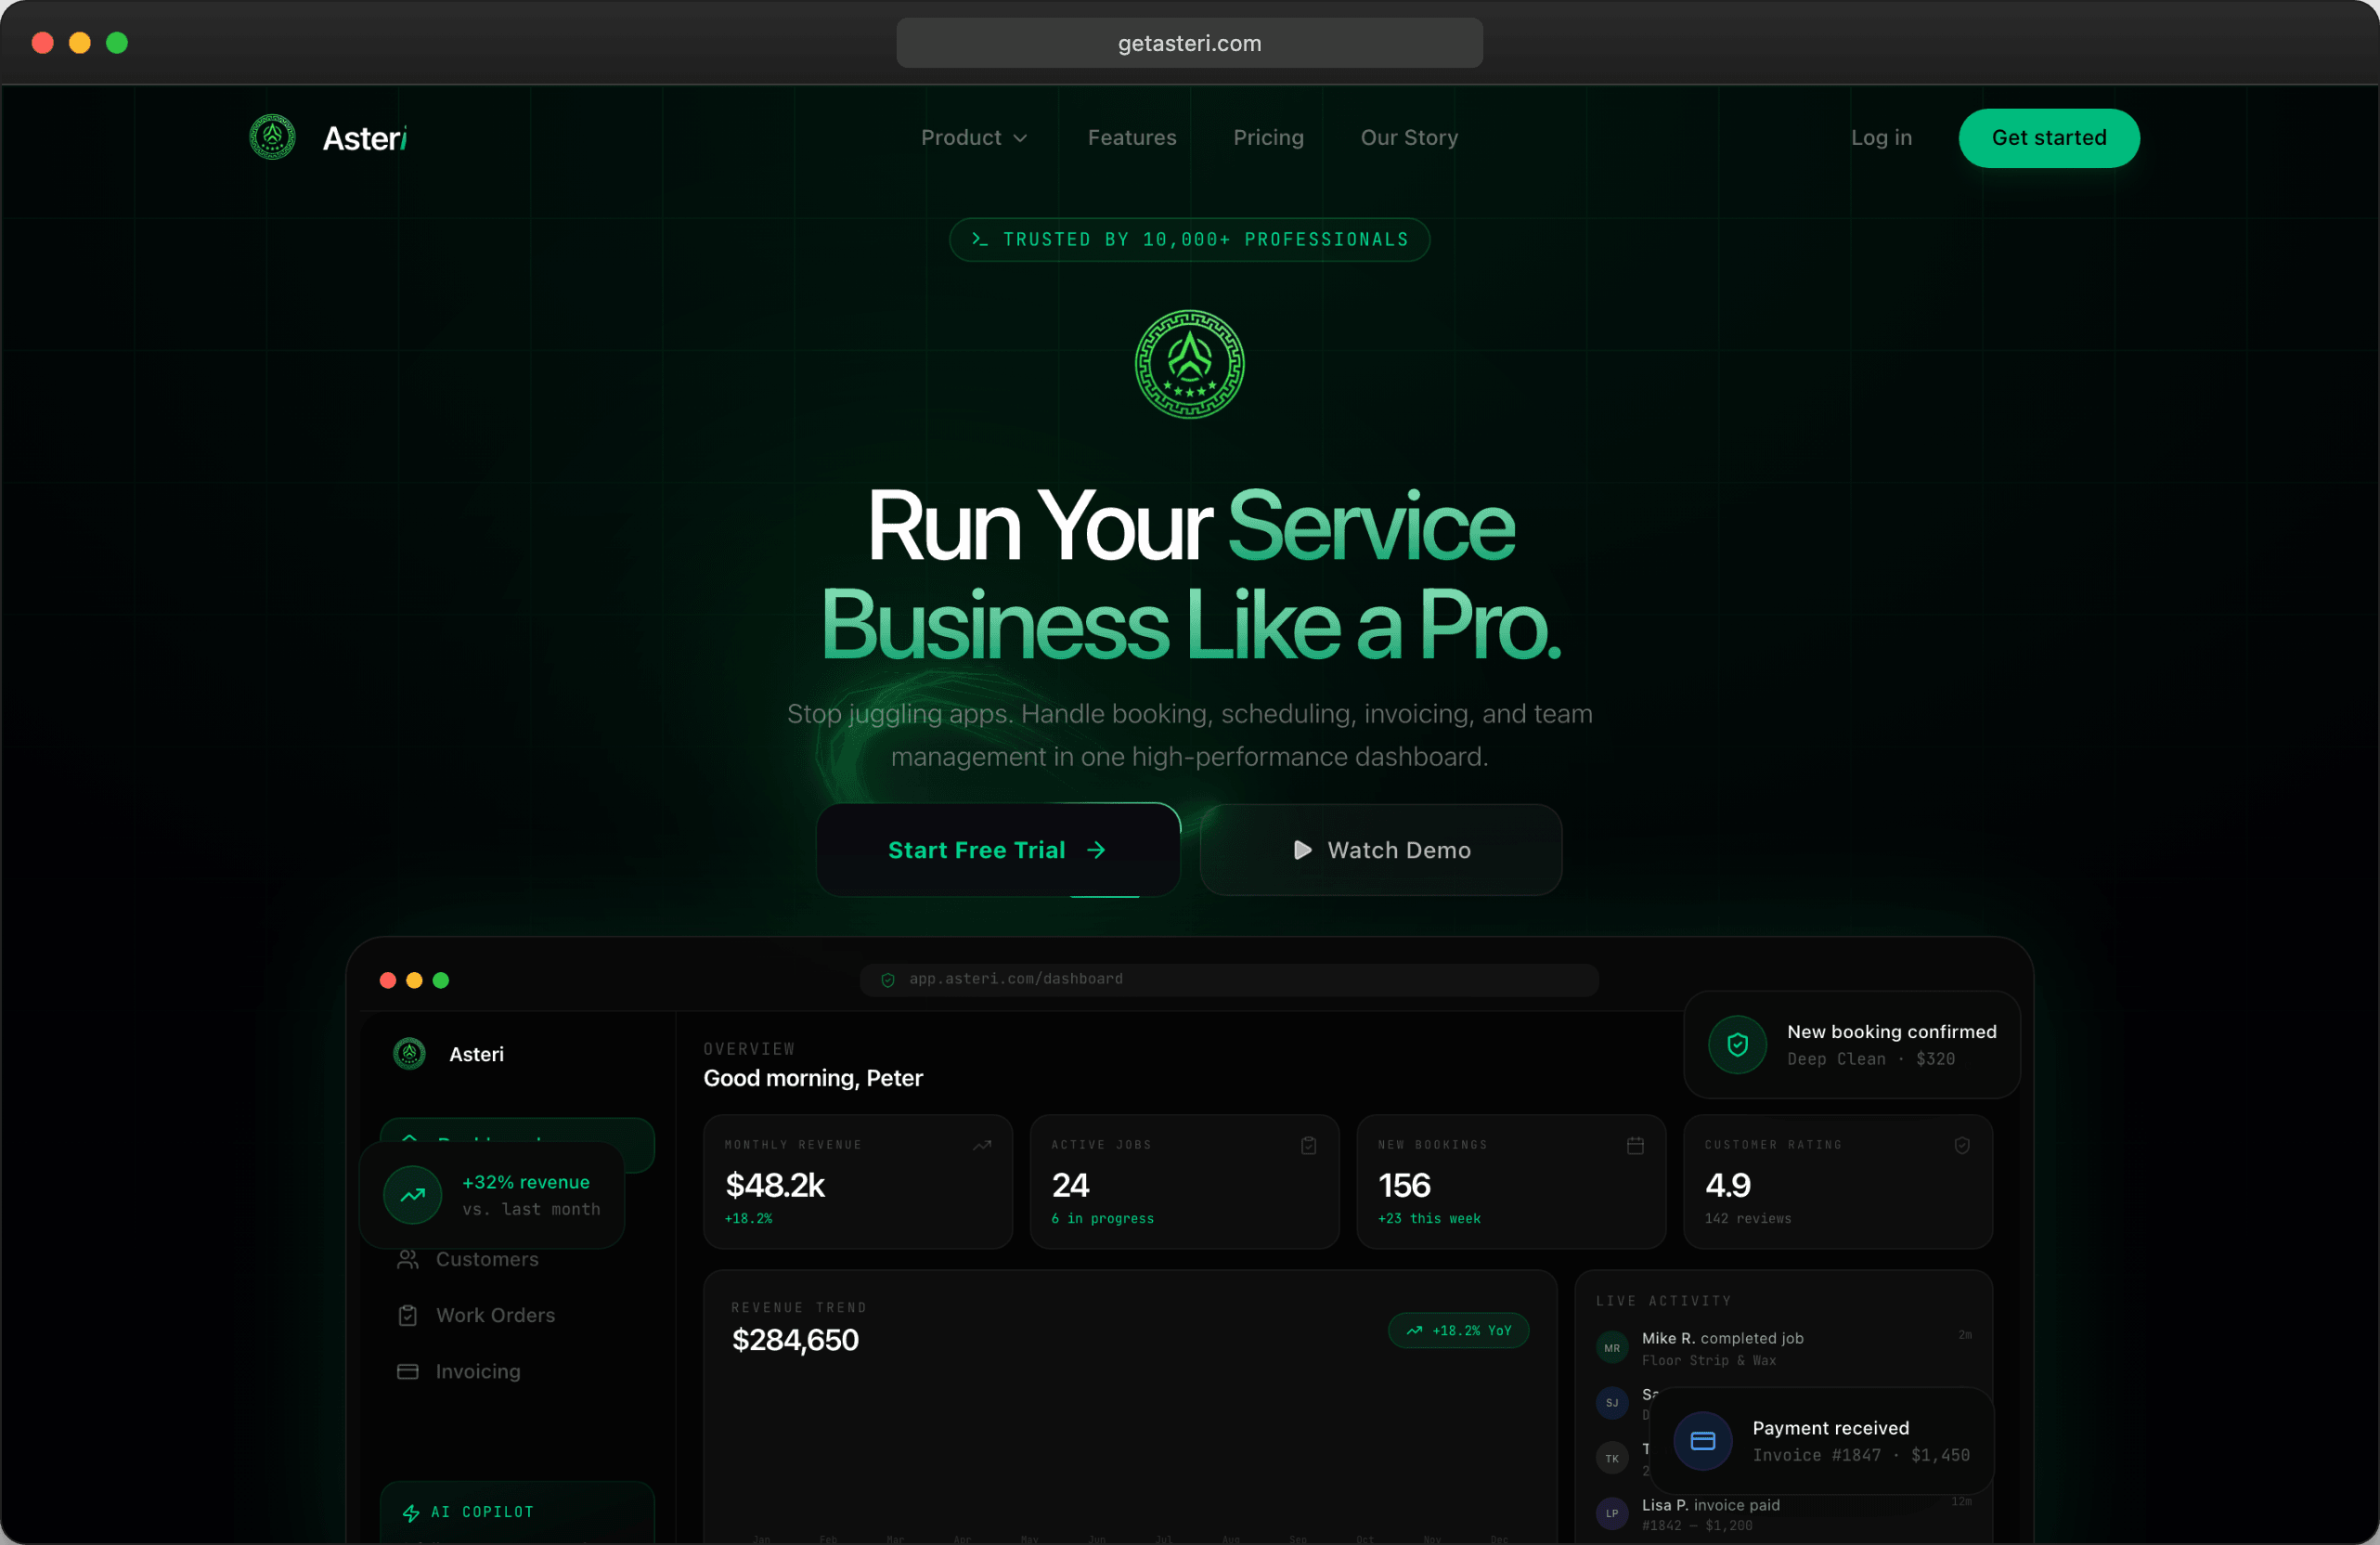Go to the Features page
The image size is (2380, 1545).
1132,137
